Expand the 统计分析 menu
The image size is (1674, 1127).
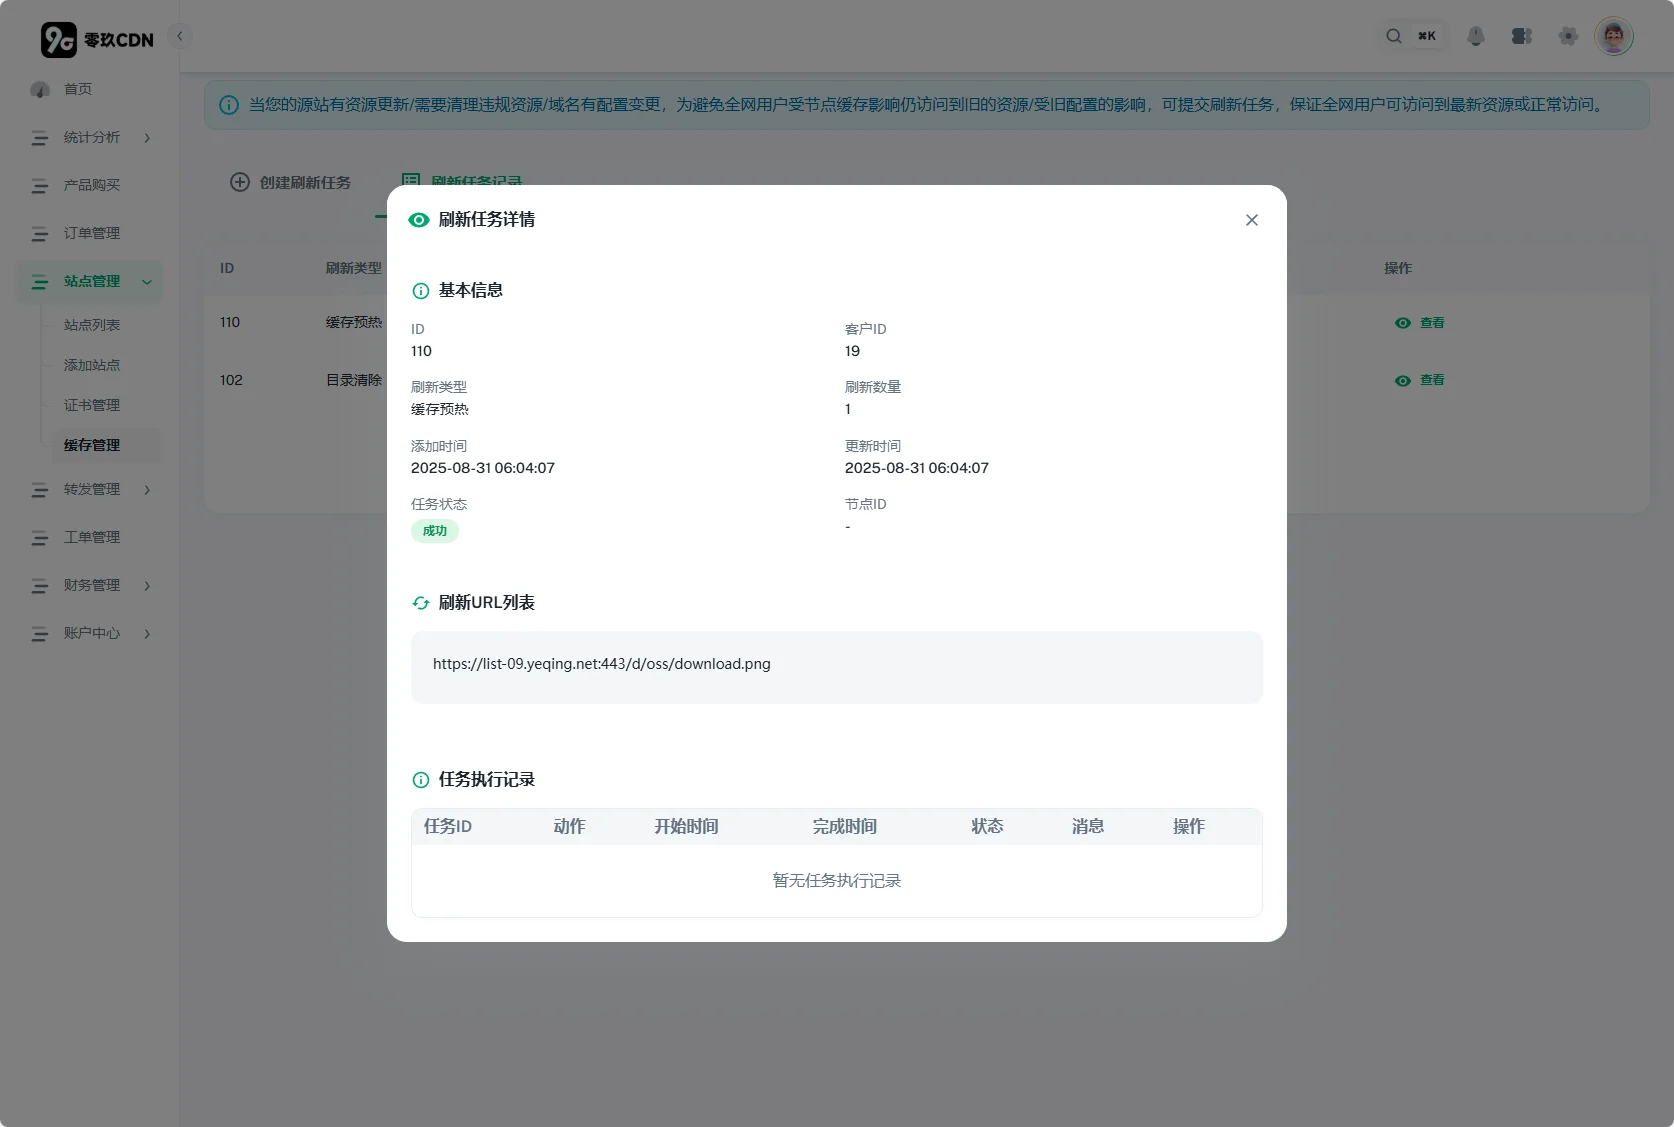point(92,138)
